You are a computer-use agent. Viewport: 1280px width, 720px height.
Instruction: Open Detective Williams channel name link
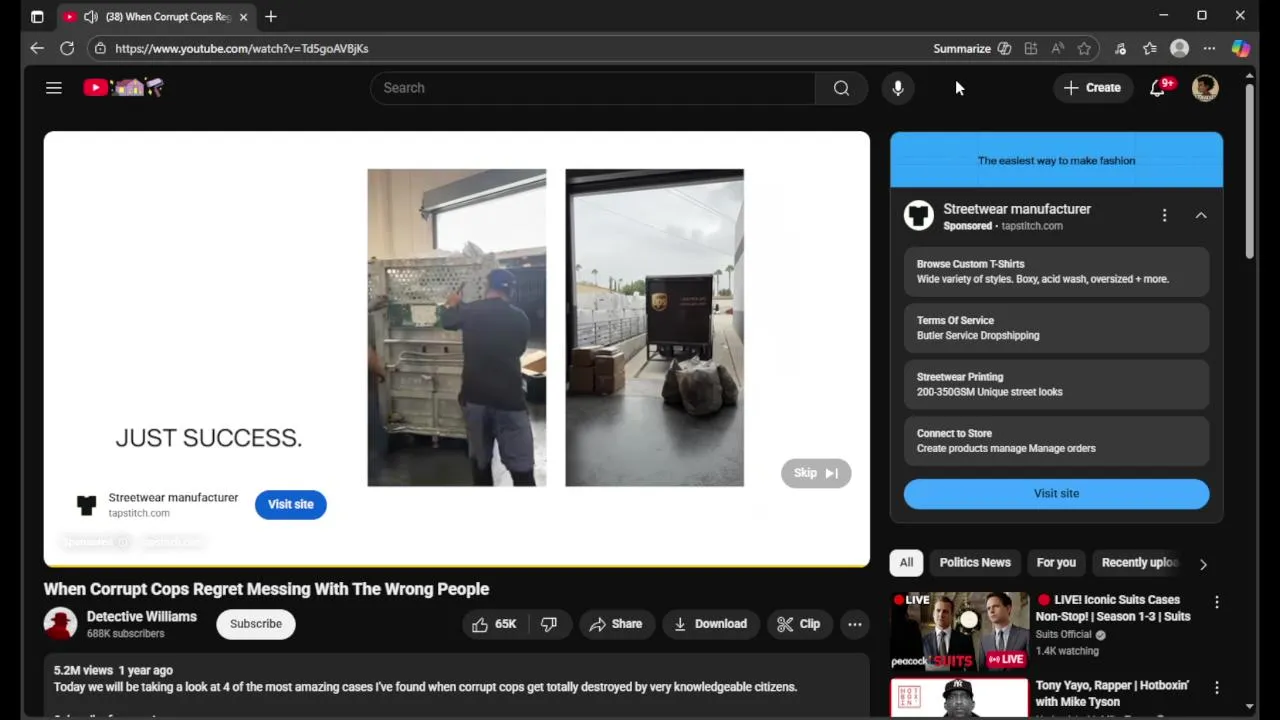pyautogui.click(x=142, y=617)
